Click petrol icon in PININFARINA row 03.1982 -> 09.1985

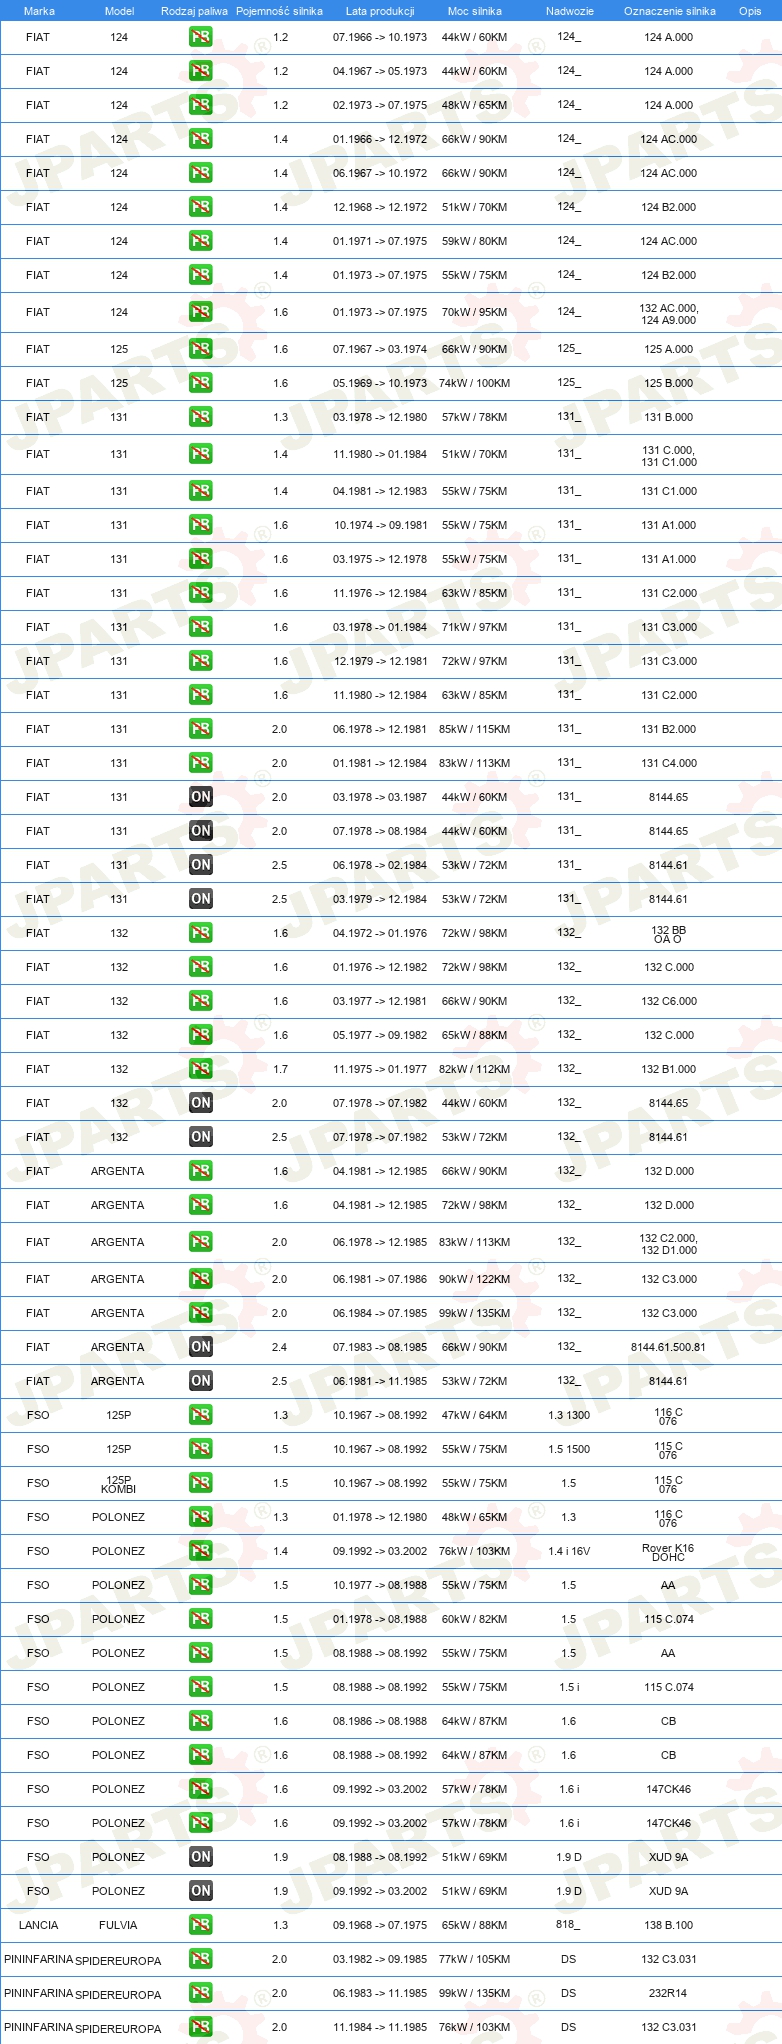click(201, 1959)
